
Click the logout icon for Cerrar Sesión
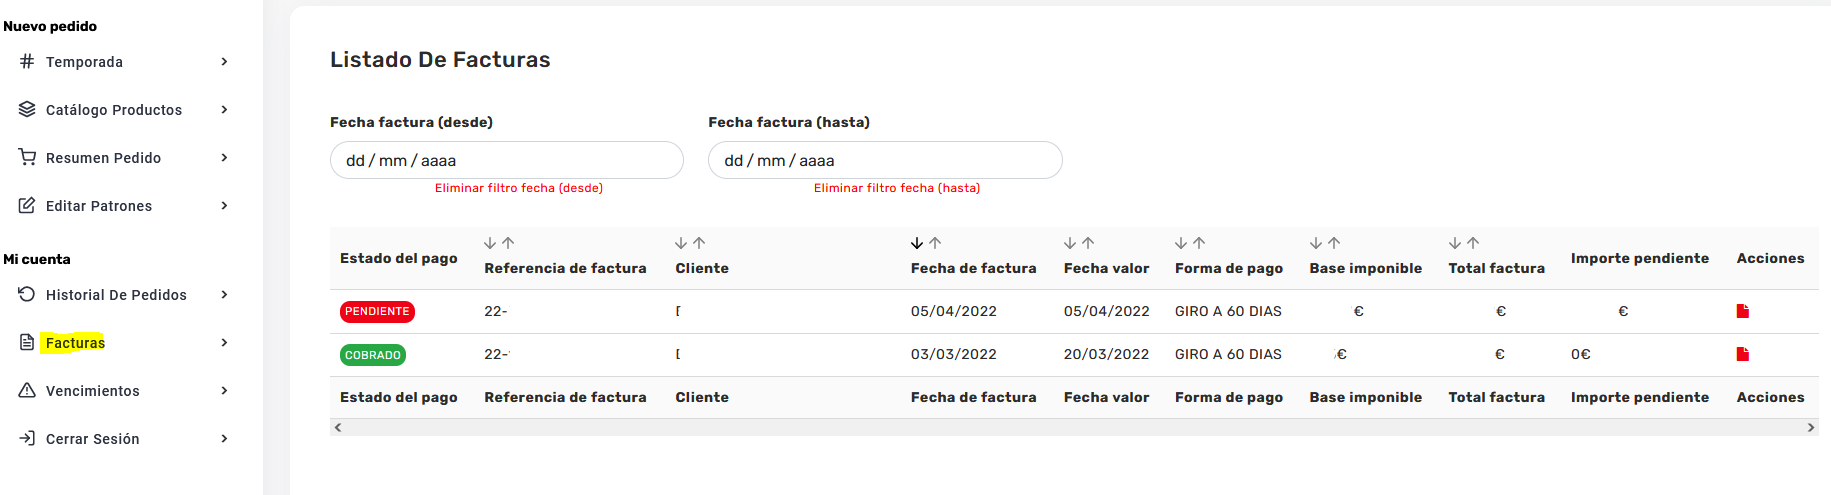(x=27, y=438)
